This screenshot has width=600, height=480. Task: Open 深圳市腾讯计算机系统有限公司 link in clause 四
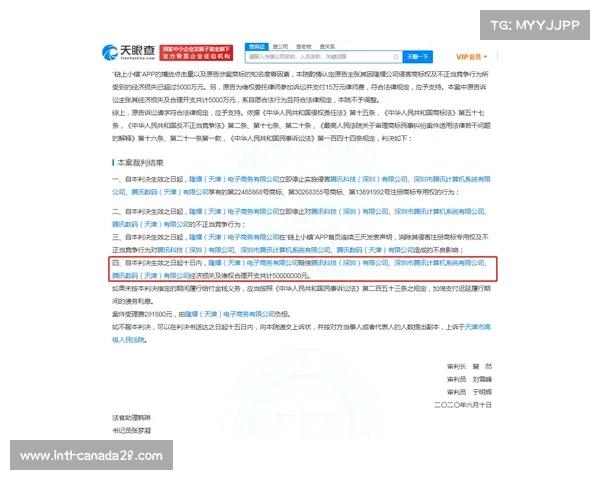439,263
